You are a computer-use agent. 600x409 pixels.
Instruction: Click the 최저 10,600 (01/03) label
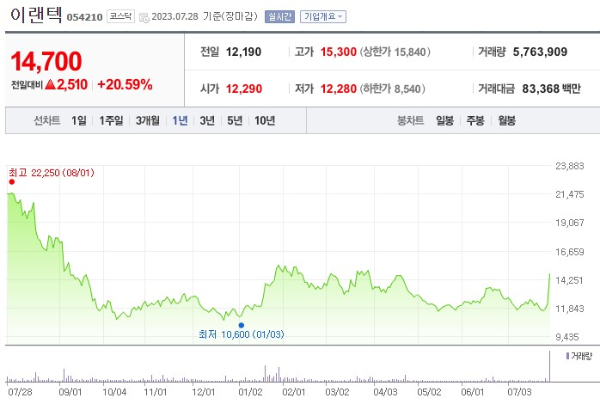click(x=241, y=334)
